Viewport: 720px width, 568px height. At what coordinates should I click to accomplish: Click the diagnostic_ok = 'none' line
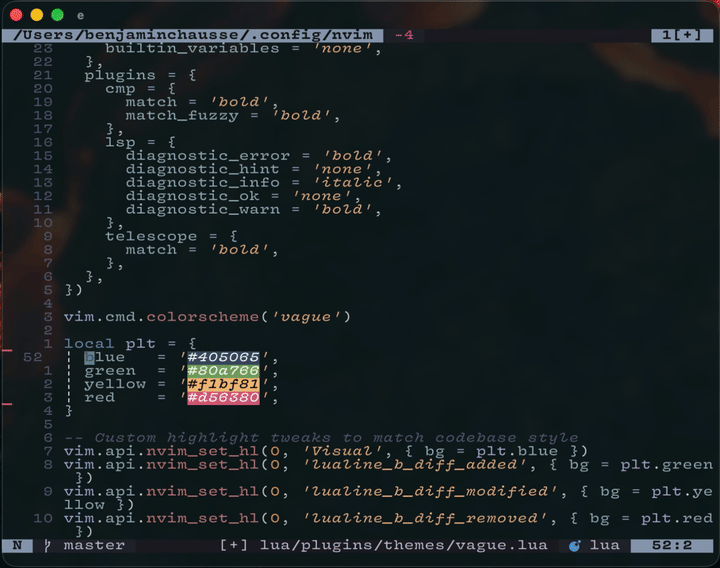[x=243, y=197]
